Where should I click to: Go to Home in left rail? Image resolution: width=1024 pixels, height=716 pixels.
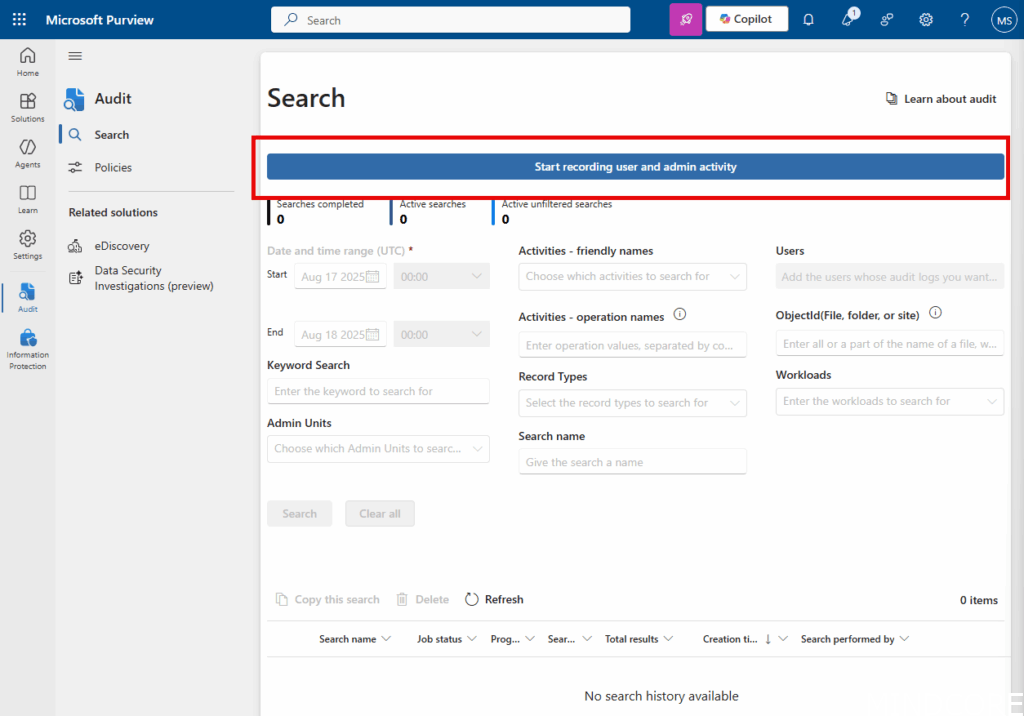[x=28, y=61]
